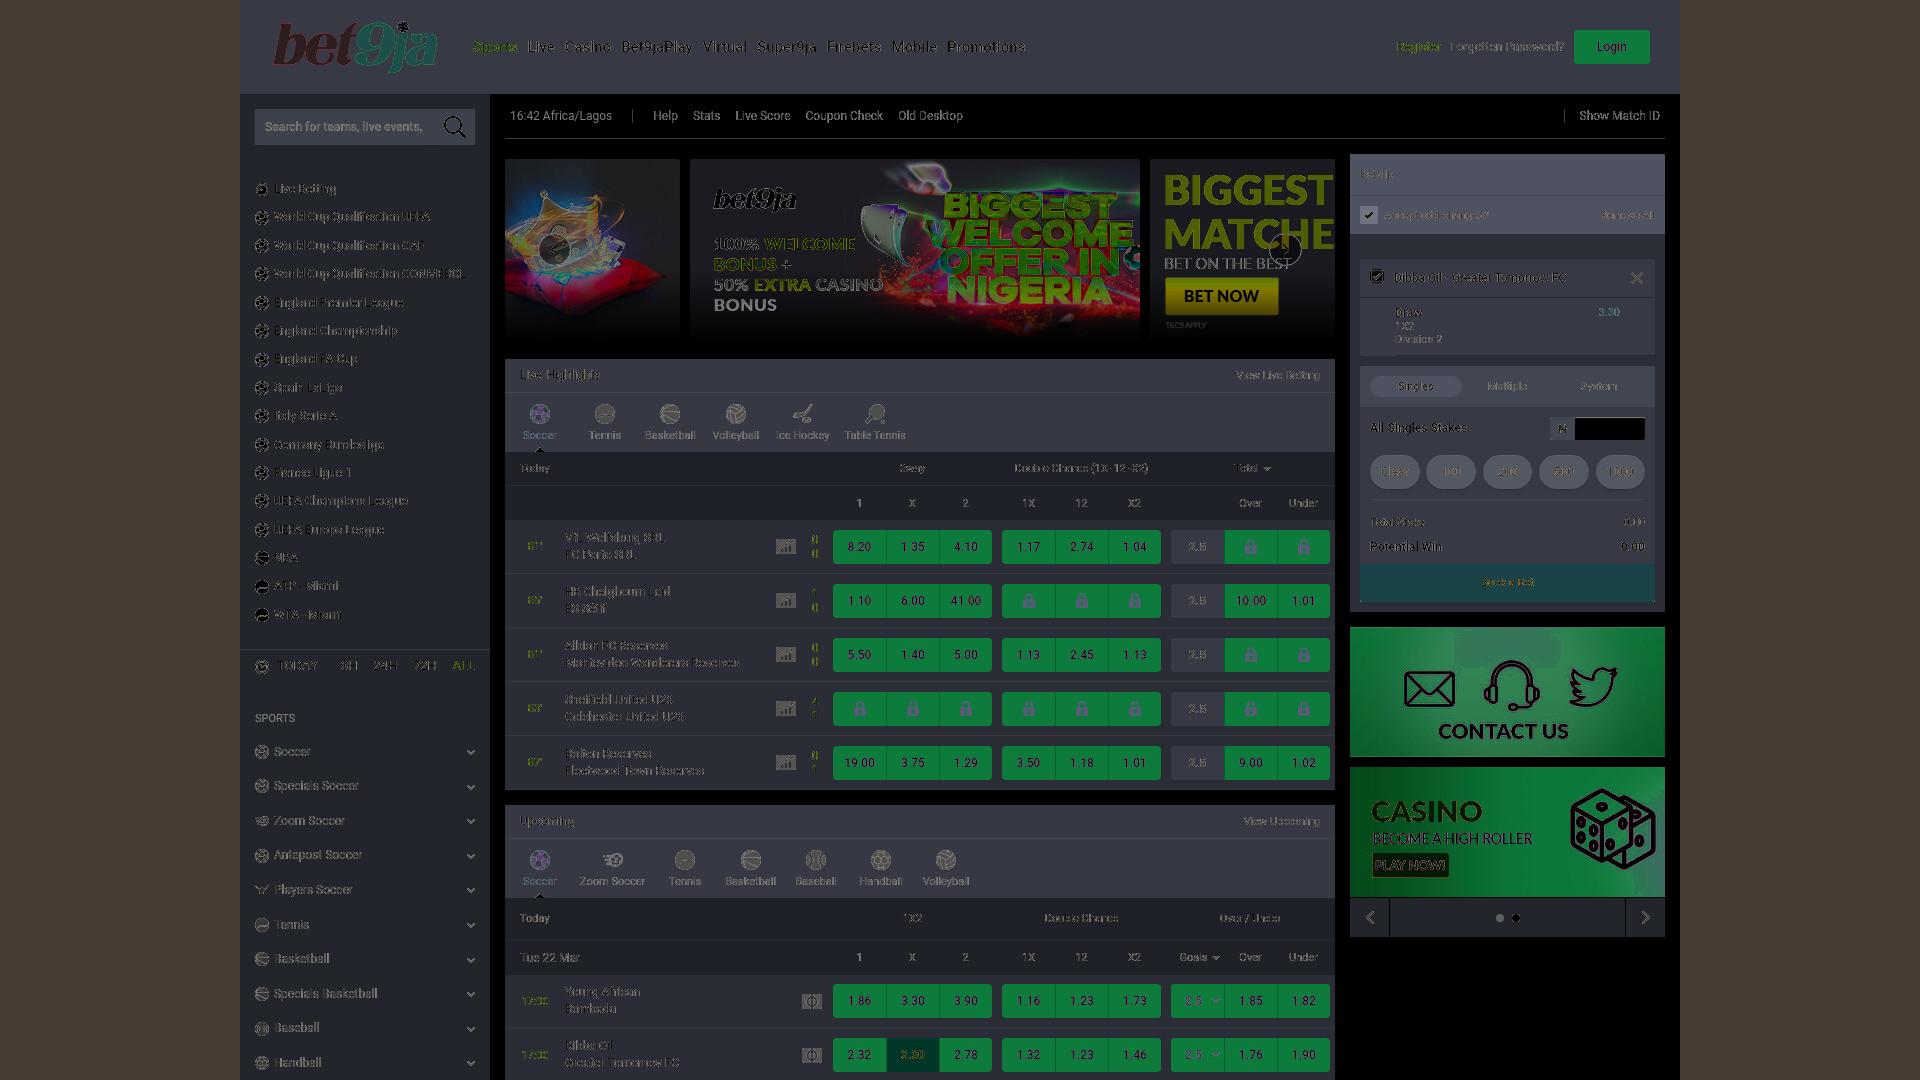
Task: Filter events by 72H
Action: (425, 666)
